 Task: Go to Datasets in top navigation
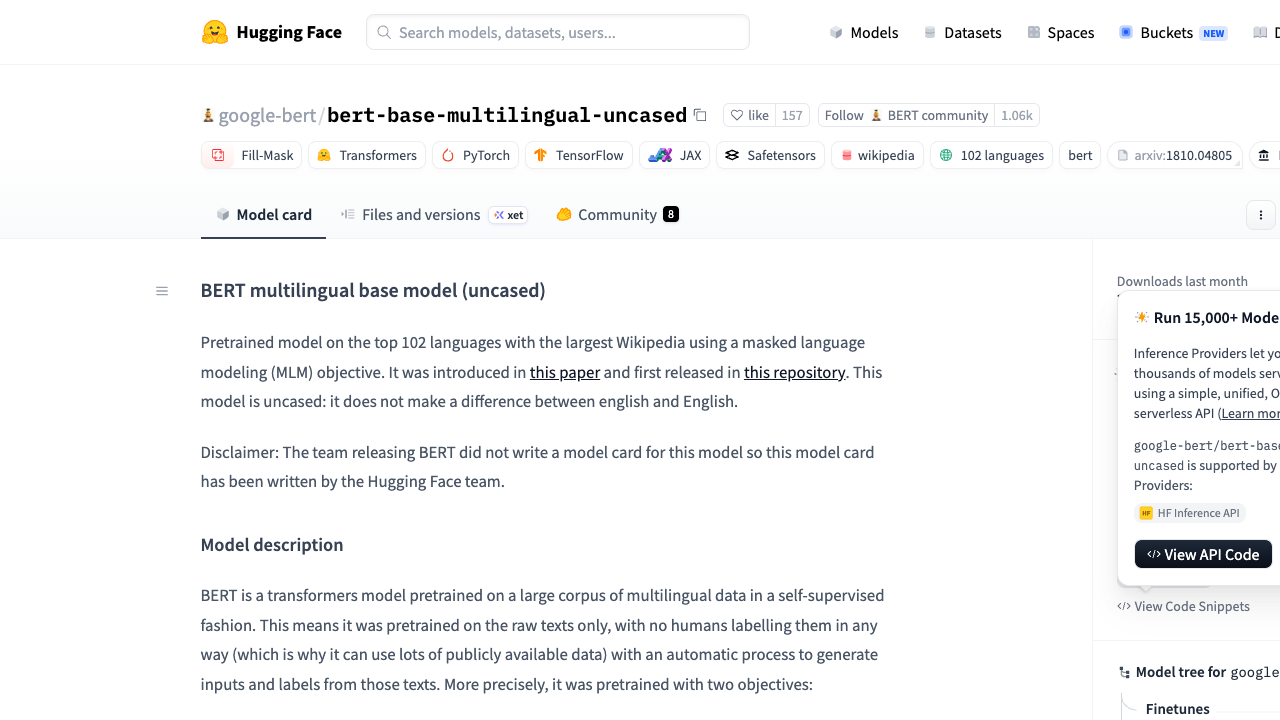[x=962, y=33]
